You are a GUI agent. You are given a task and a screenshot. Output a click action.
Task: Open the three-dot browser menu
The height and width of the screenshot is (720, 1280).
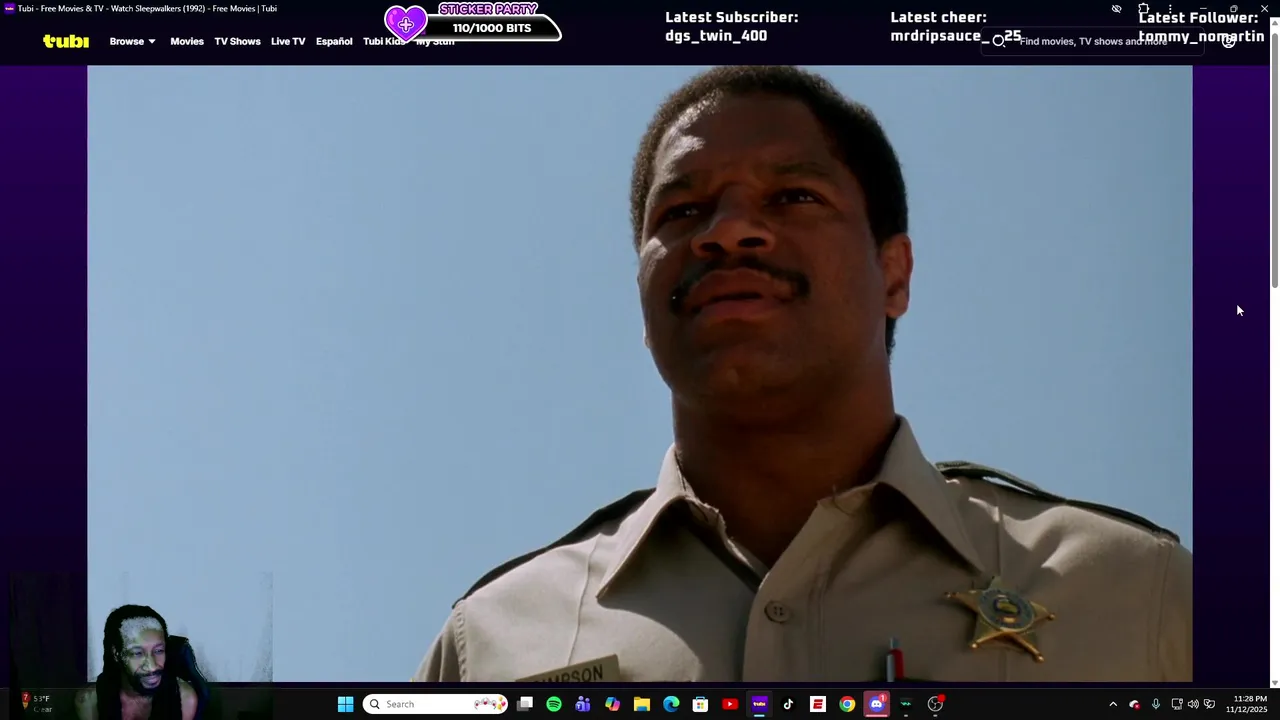(x=1170, y=9)
